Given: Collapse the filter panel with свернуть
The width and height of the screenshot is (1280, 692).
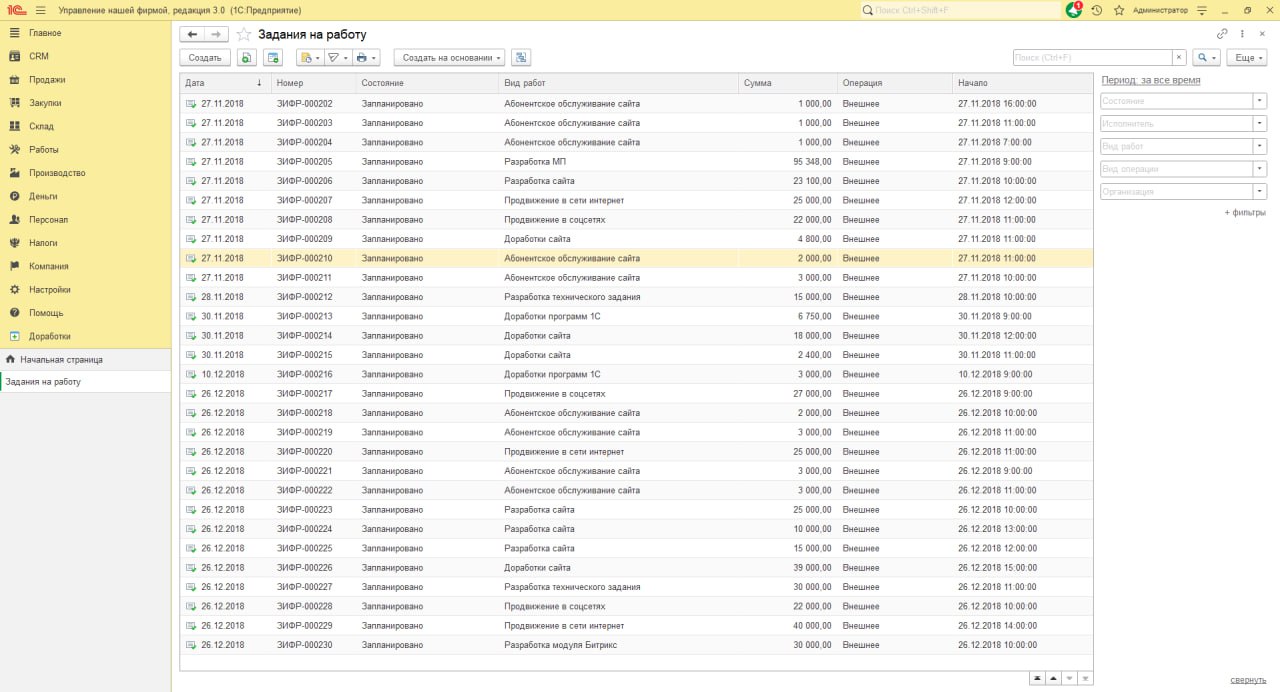Looking at the screenshot, I should point(1247,680).
